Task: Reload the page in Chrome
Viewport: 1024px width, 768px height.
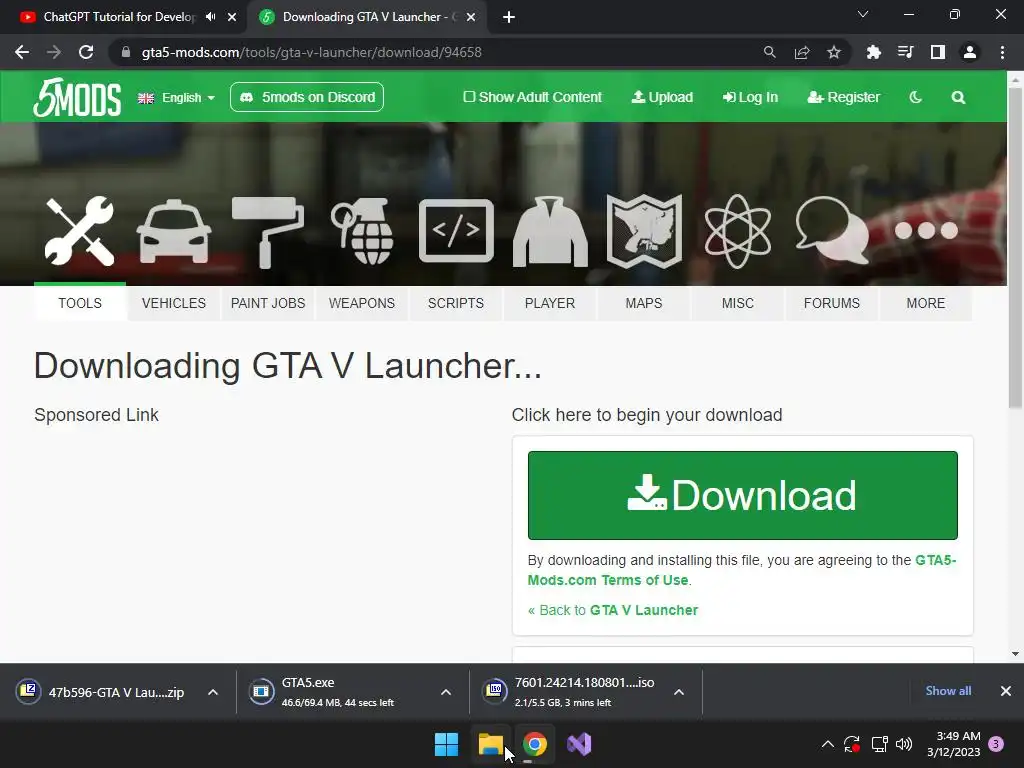Action: 86,52
